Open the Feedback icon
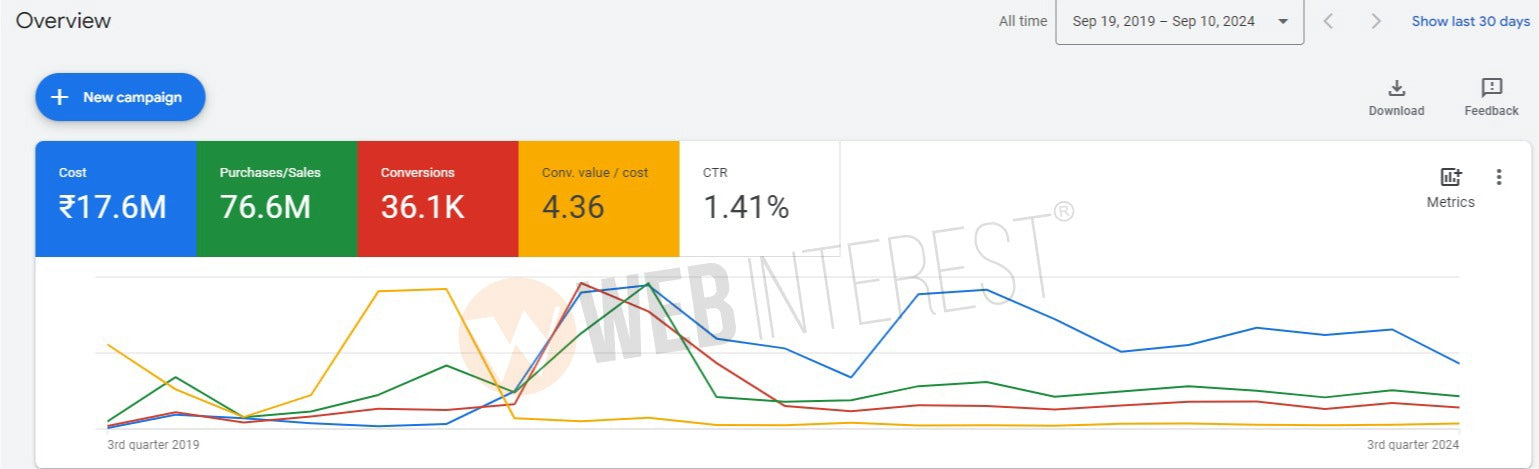The height and width of the screenshot is (469, 1539). coord(1491,88)
